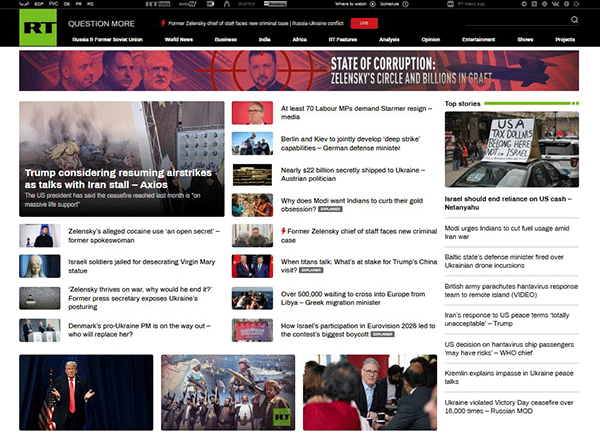The width and height of the screenshot is (600, 433).
Task: Open Baltic state's defense minister fired story
Action: (x=504, y=261)
